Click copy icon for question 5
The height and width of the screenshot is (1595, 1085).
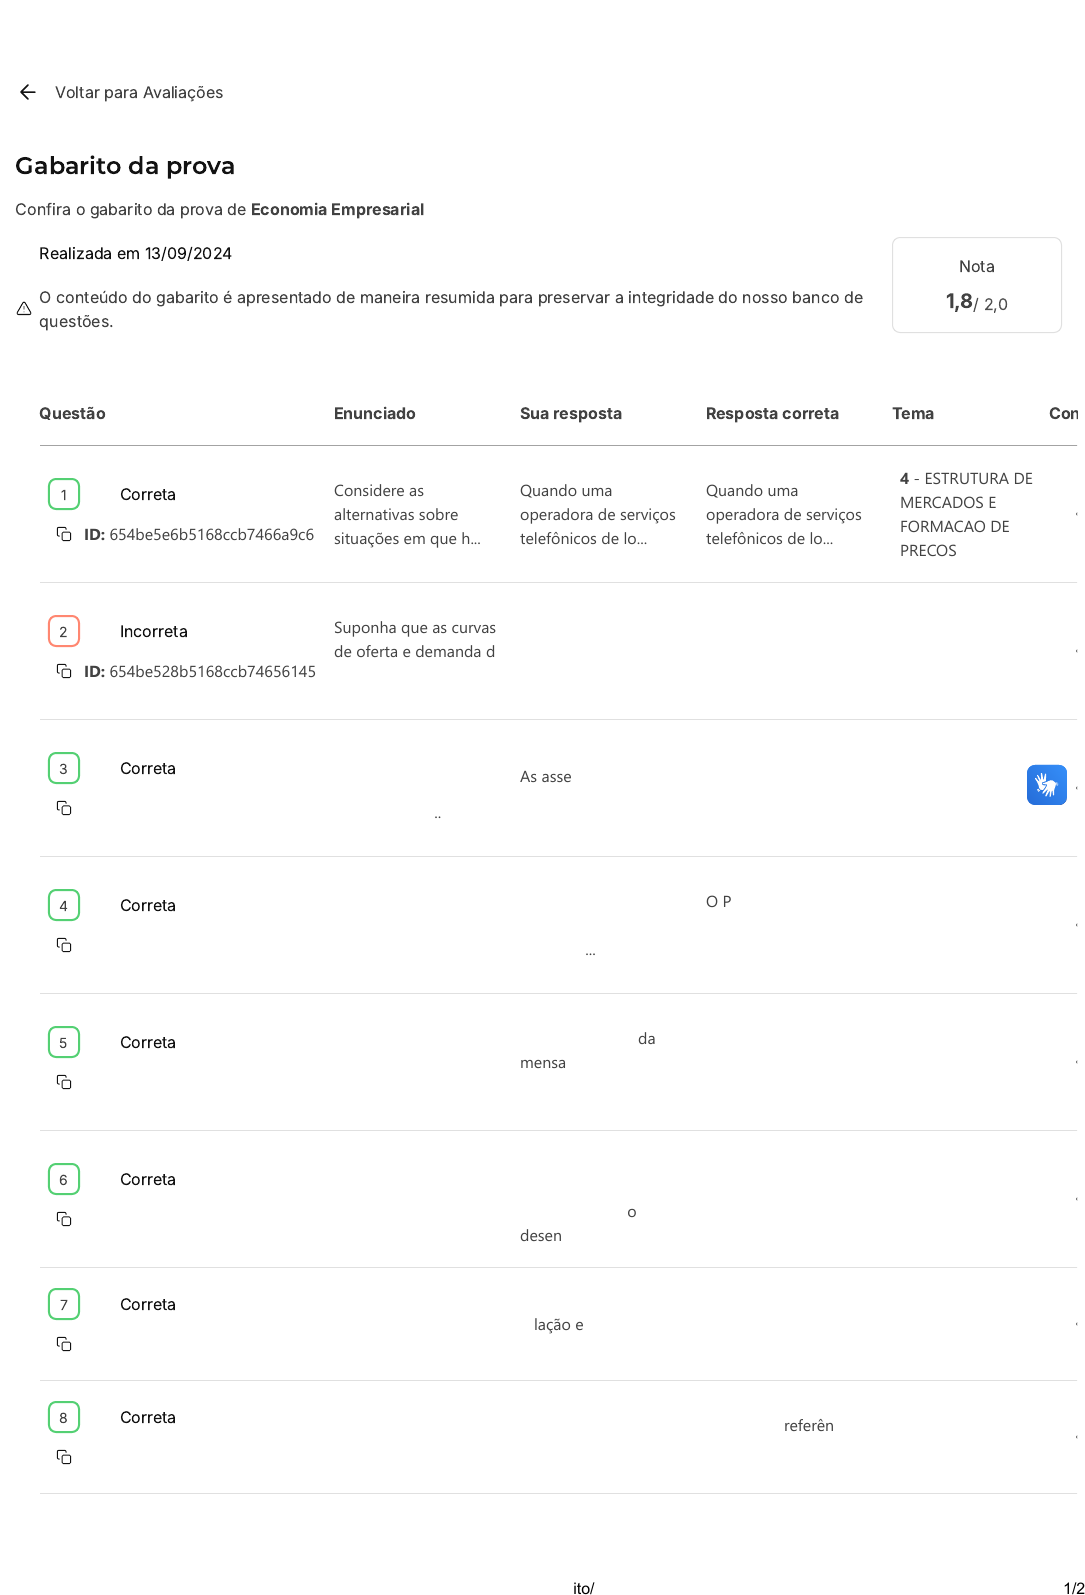[64, 1082]
